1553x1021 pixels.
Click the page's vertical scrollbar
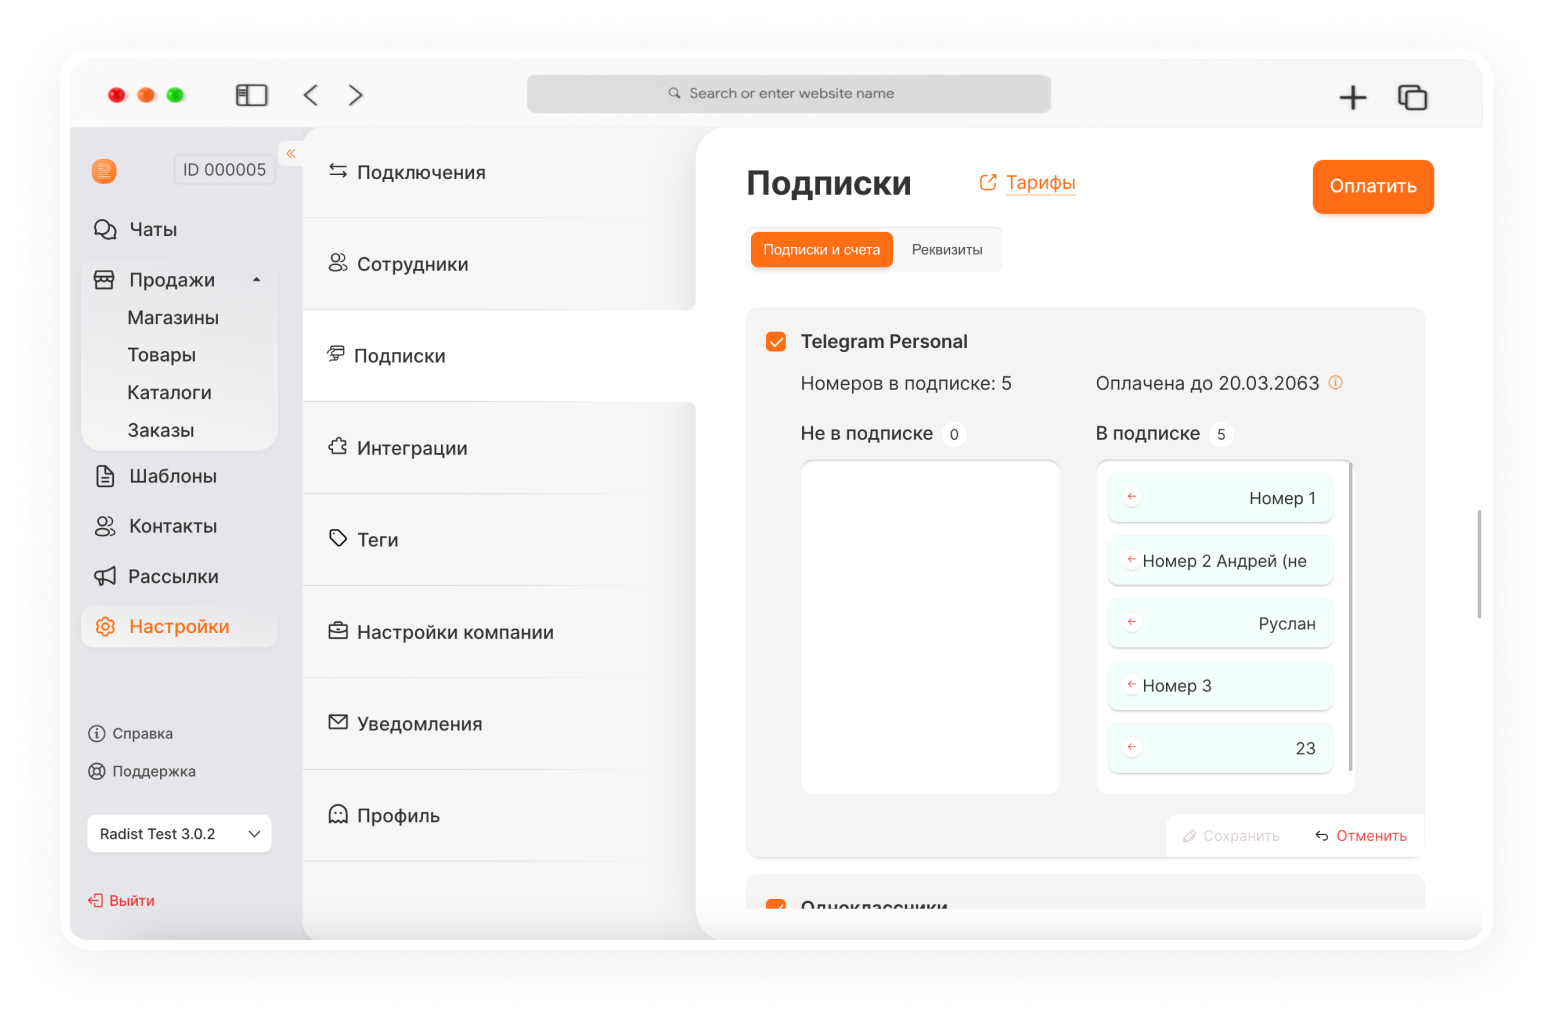tap(1479, 564)
